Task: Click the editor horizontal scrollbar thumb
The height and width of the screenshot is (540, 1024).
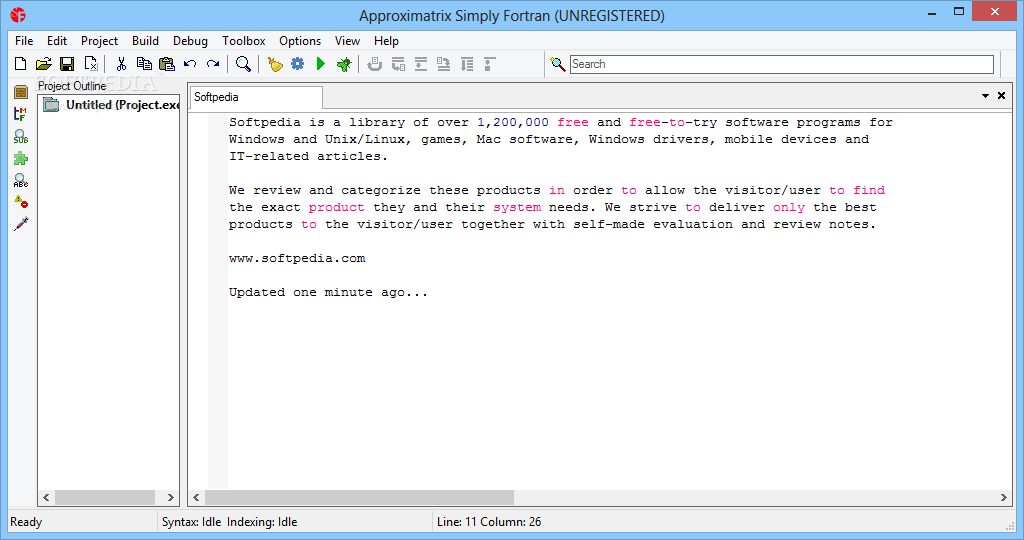Action: pos(359,498)
